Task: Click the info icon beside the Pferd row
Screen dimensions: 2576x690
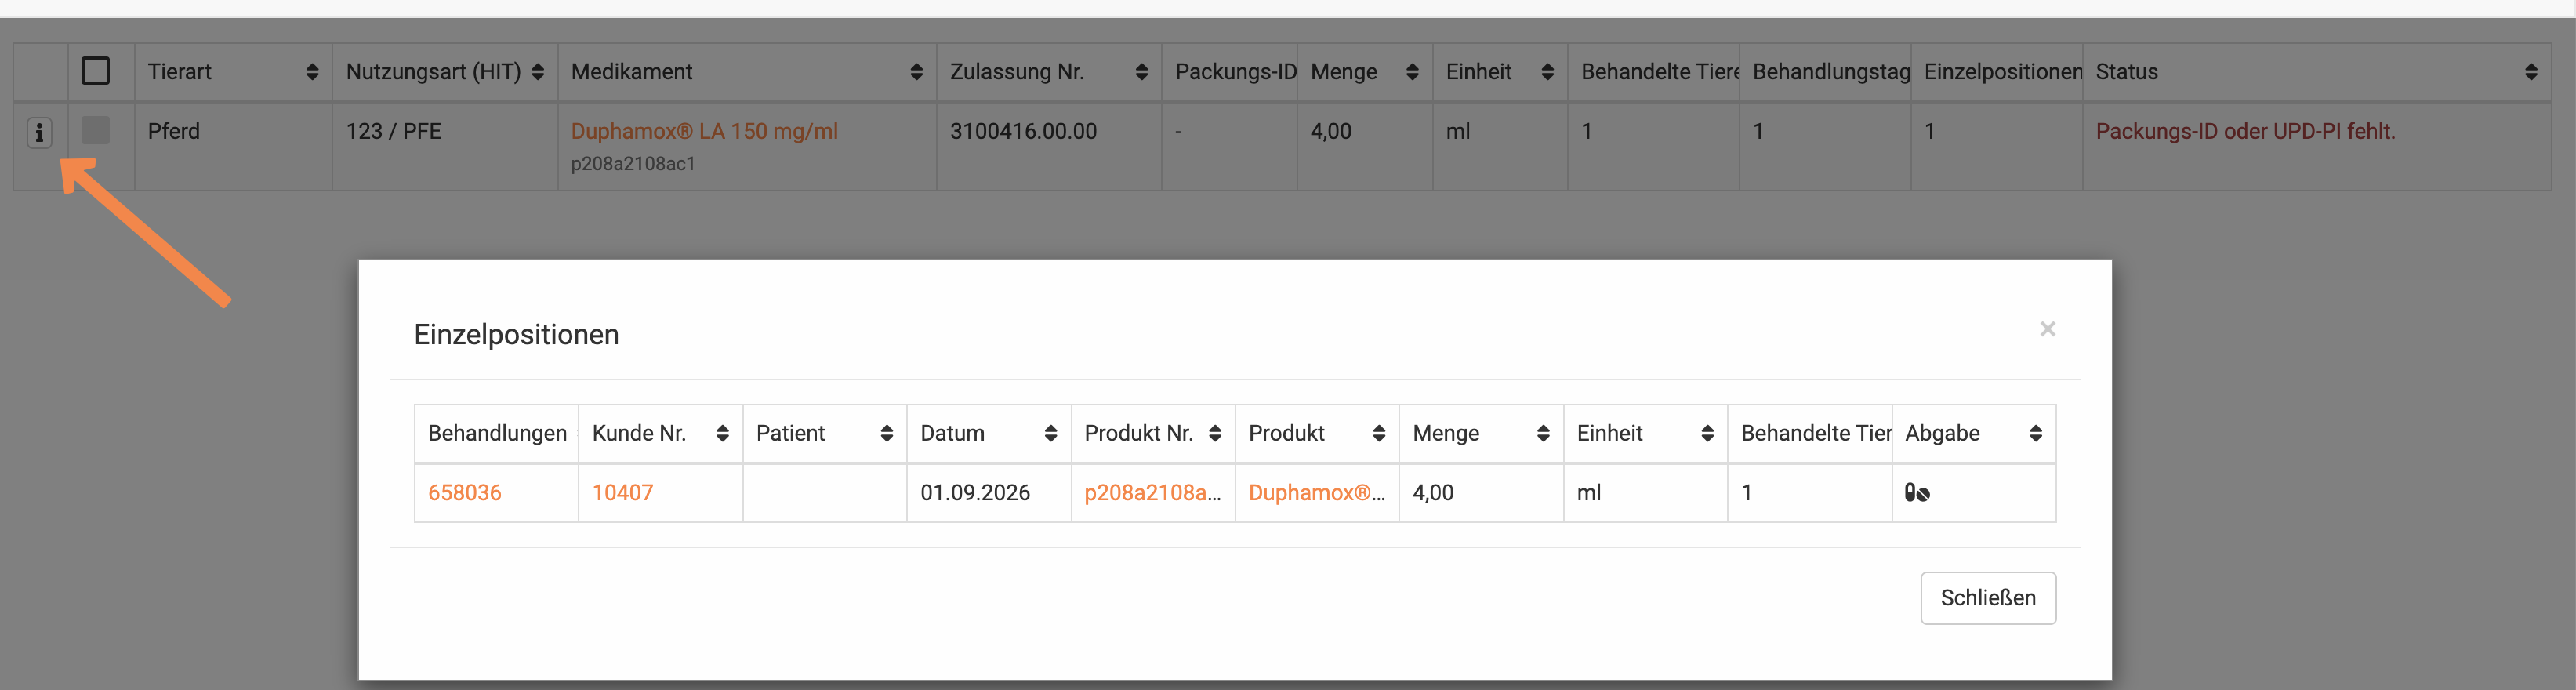Action: tap(39, 132)
